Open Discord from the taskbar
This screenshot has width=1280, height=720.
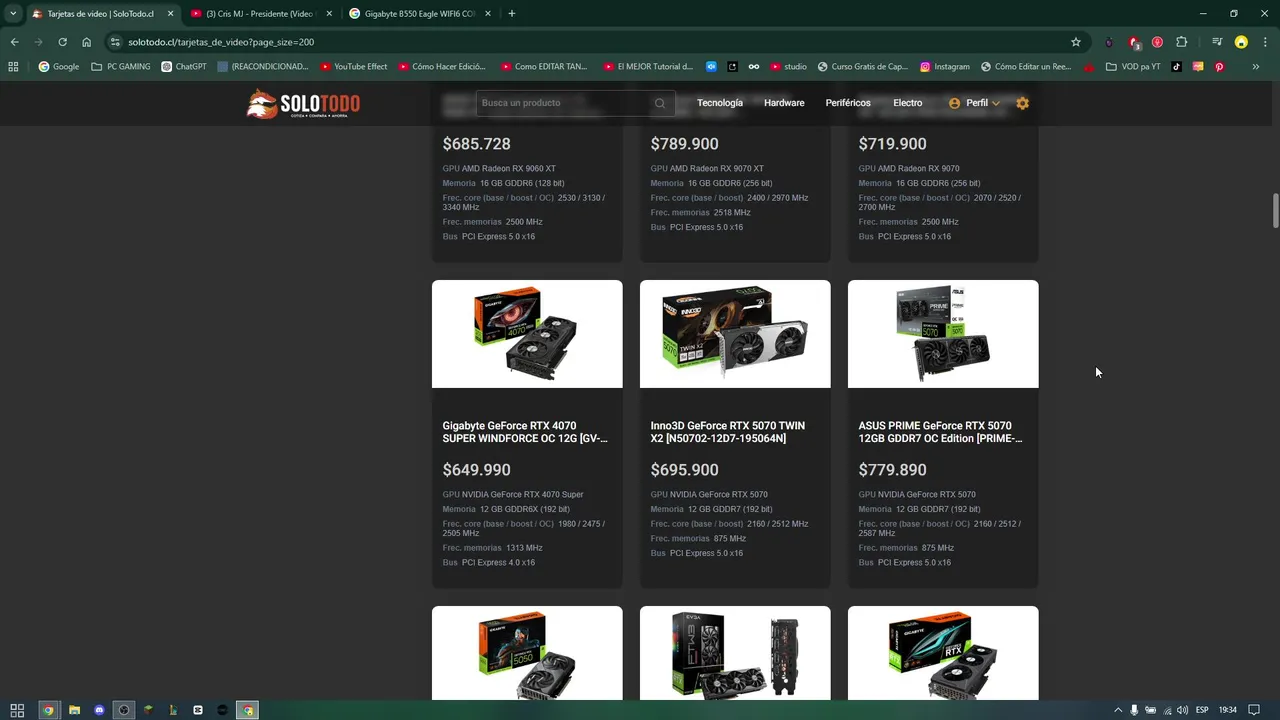tap(99, 710)
